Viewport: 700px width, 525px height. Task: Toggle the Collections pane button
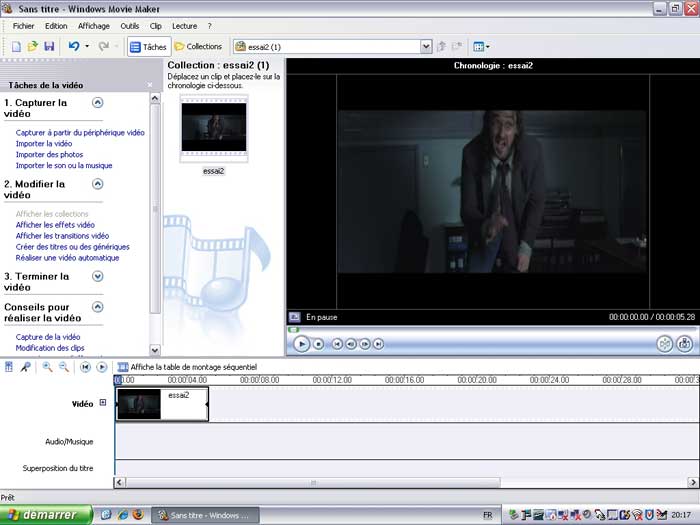point(198,46)
